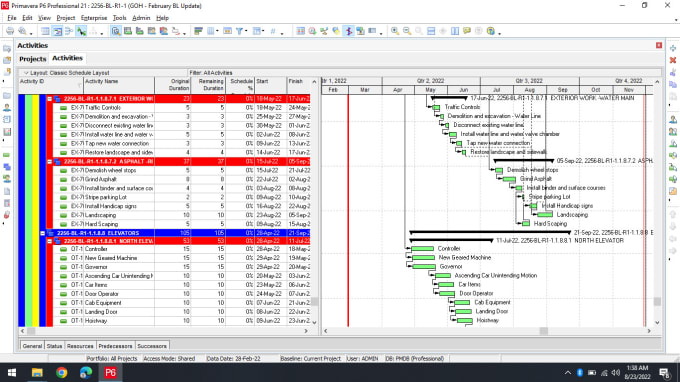Screen dimensions: 680x382
Task: Collapse the EXTERIOR WORK WBS band
Action: tap(49, 99)
